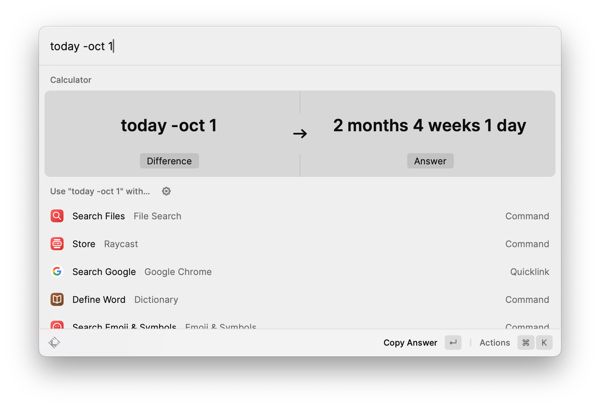Click the Define Word dictionary icon
The image size is (600, 408).
57,299
